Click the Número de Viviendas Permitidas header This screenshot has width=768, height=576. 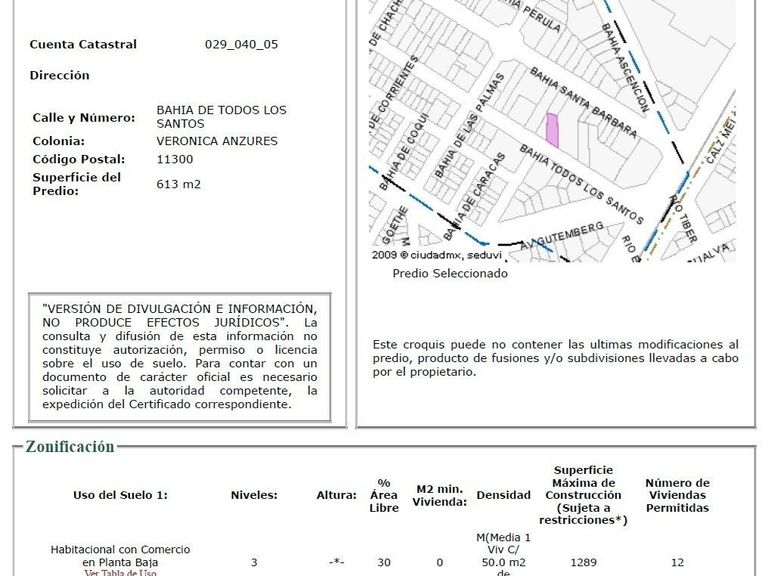(x=677, y=495)
